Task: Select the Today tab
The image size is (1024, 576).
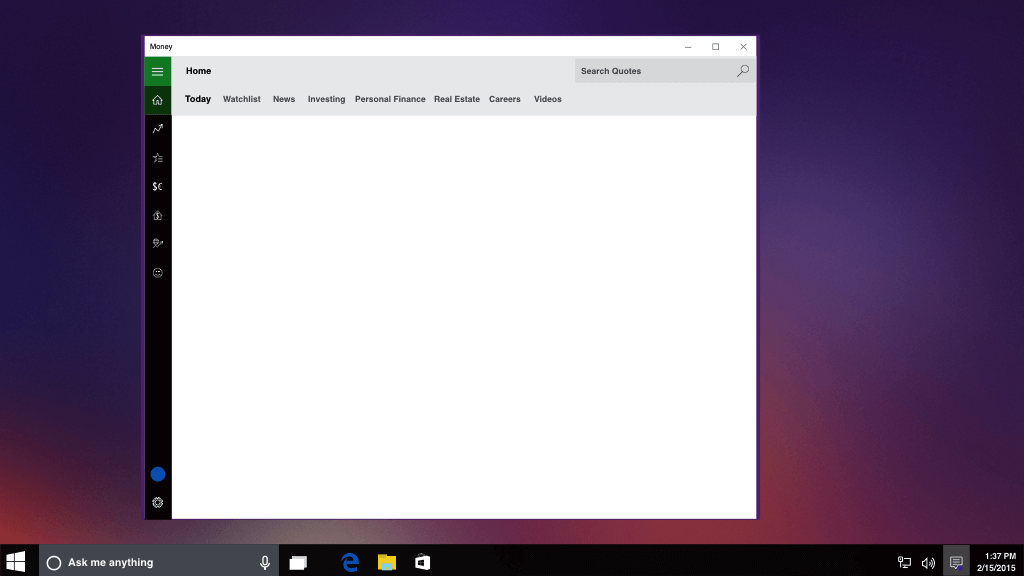Action: click(x=198, y=99)
